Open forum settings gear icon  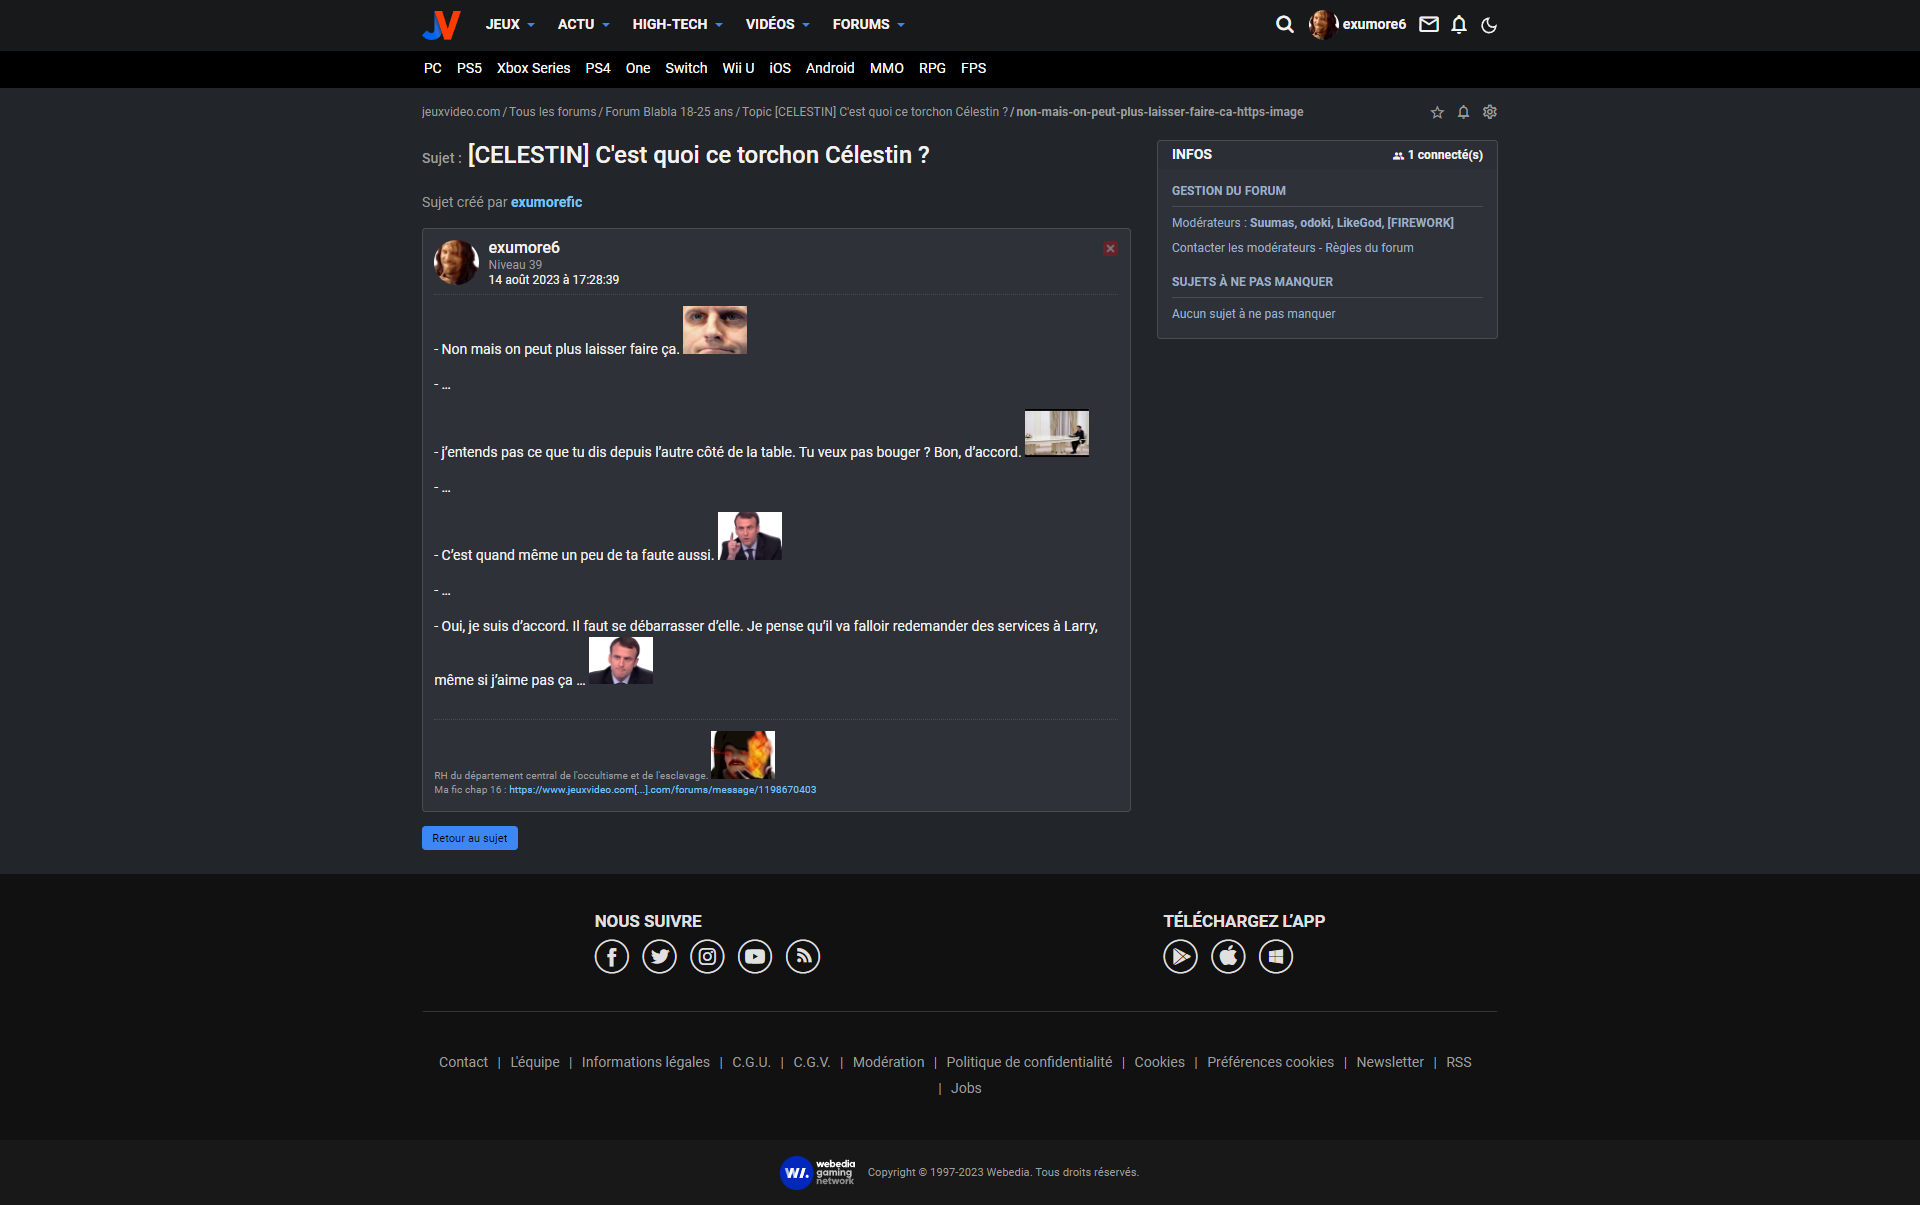pyautogui.click(x=1490, y=112)
